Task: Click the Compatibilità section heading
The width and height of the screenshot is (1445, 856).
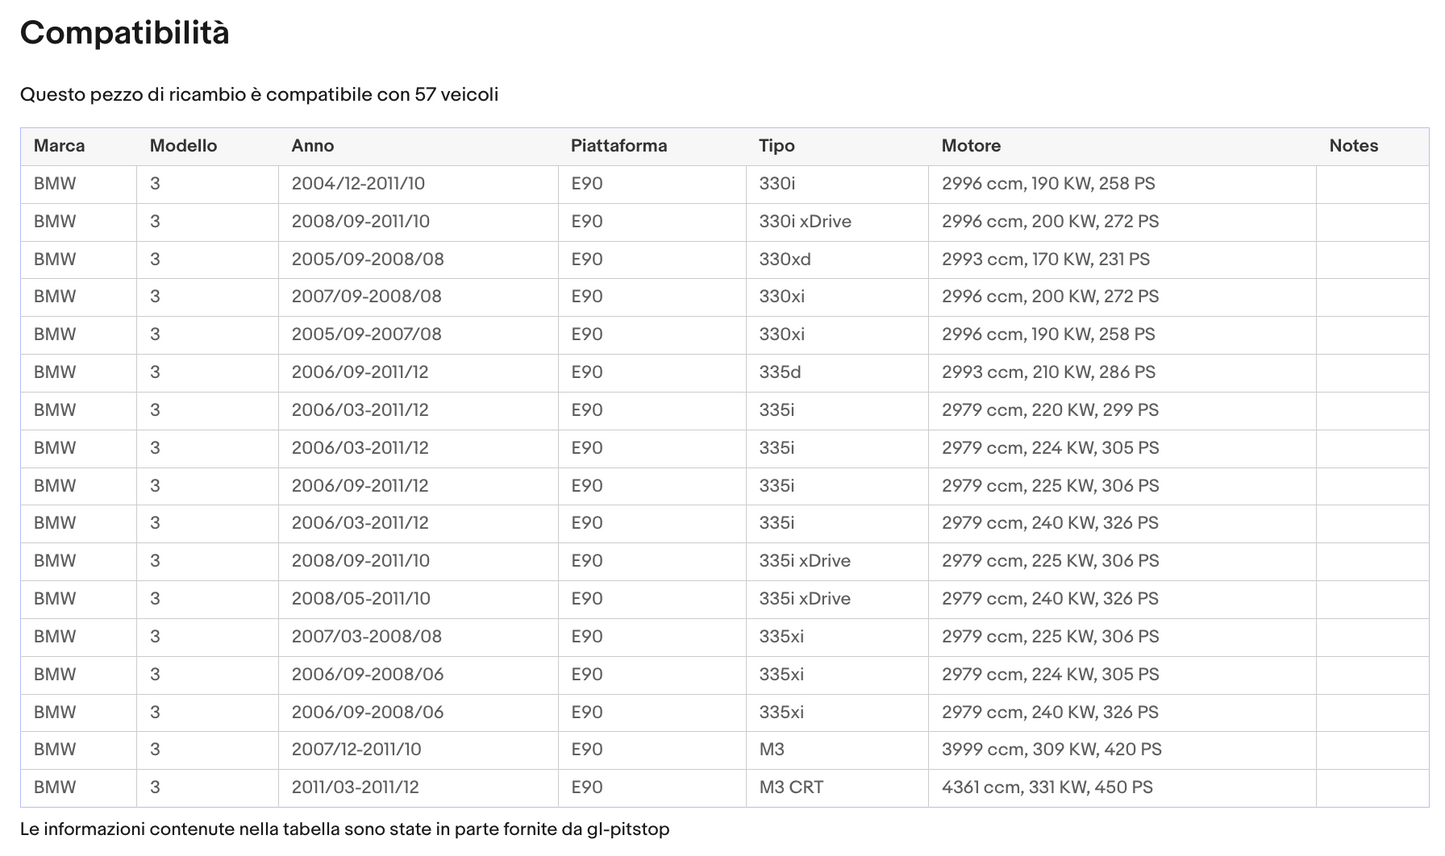Action: 125,33
